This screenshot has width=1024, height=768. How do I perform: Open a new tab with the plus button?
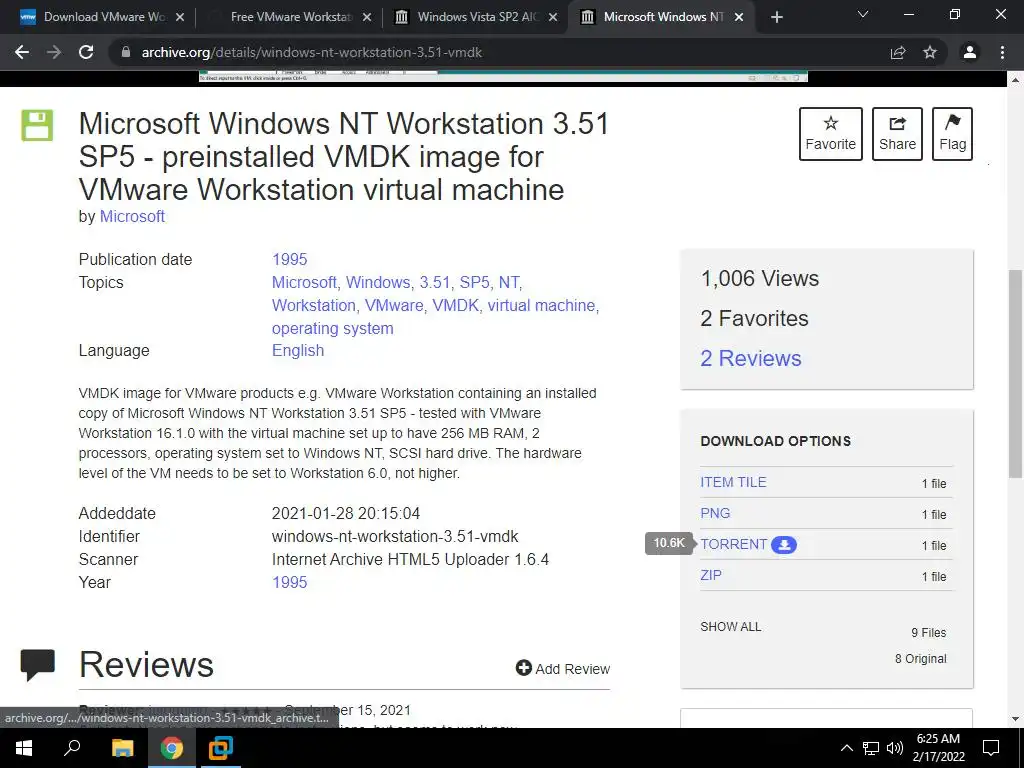tap(776, 18)
